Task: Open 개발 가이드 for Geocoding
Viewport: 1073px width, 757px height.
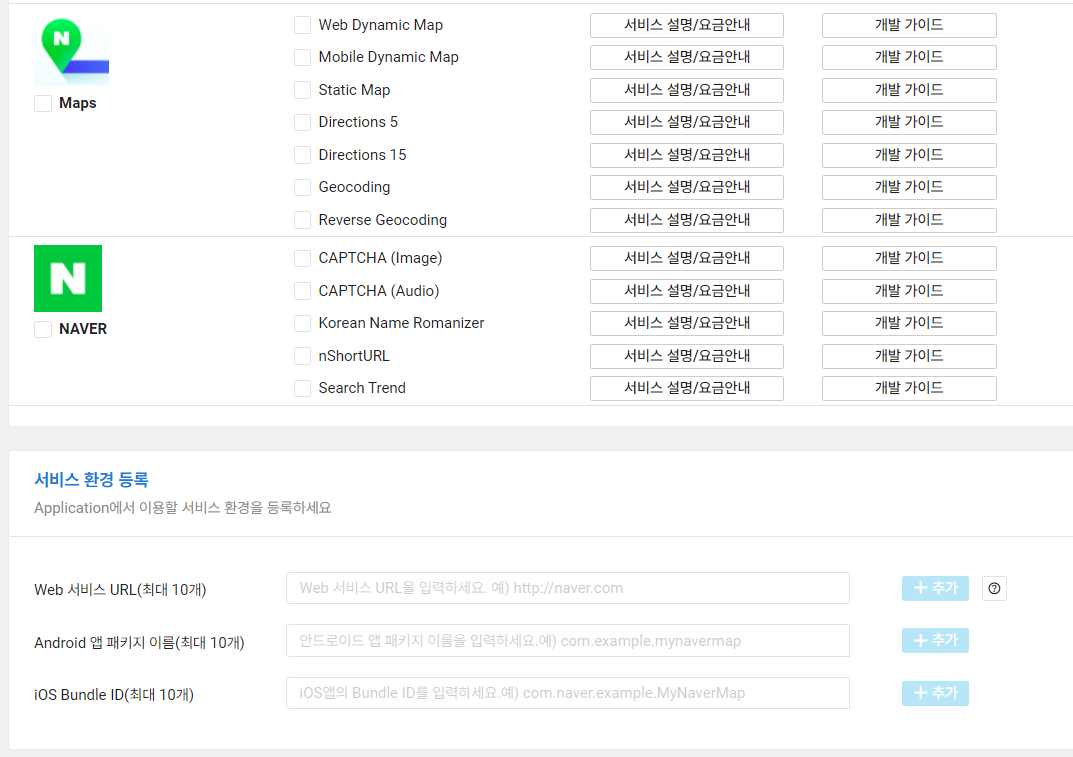Action: [909, 188]
